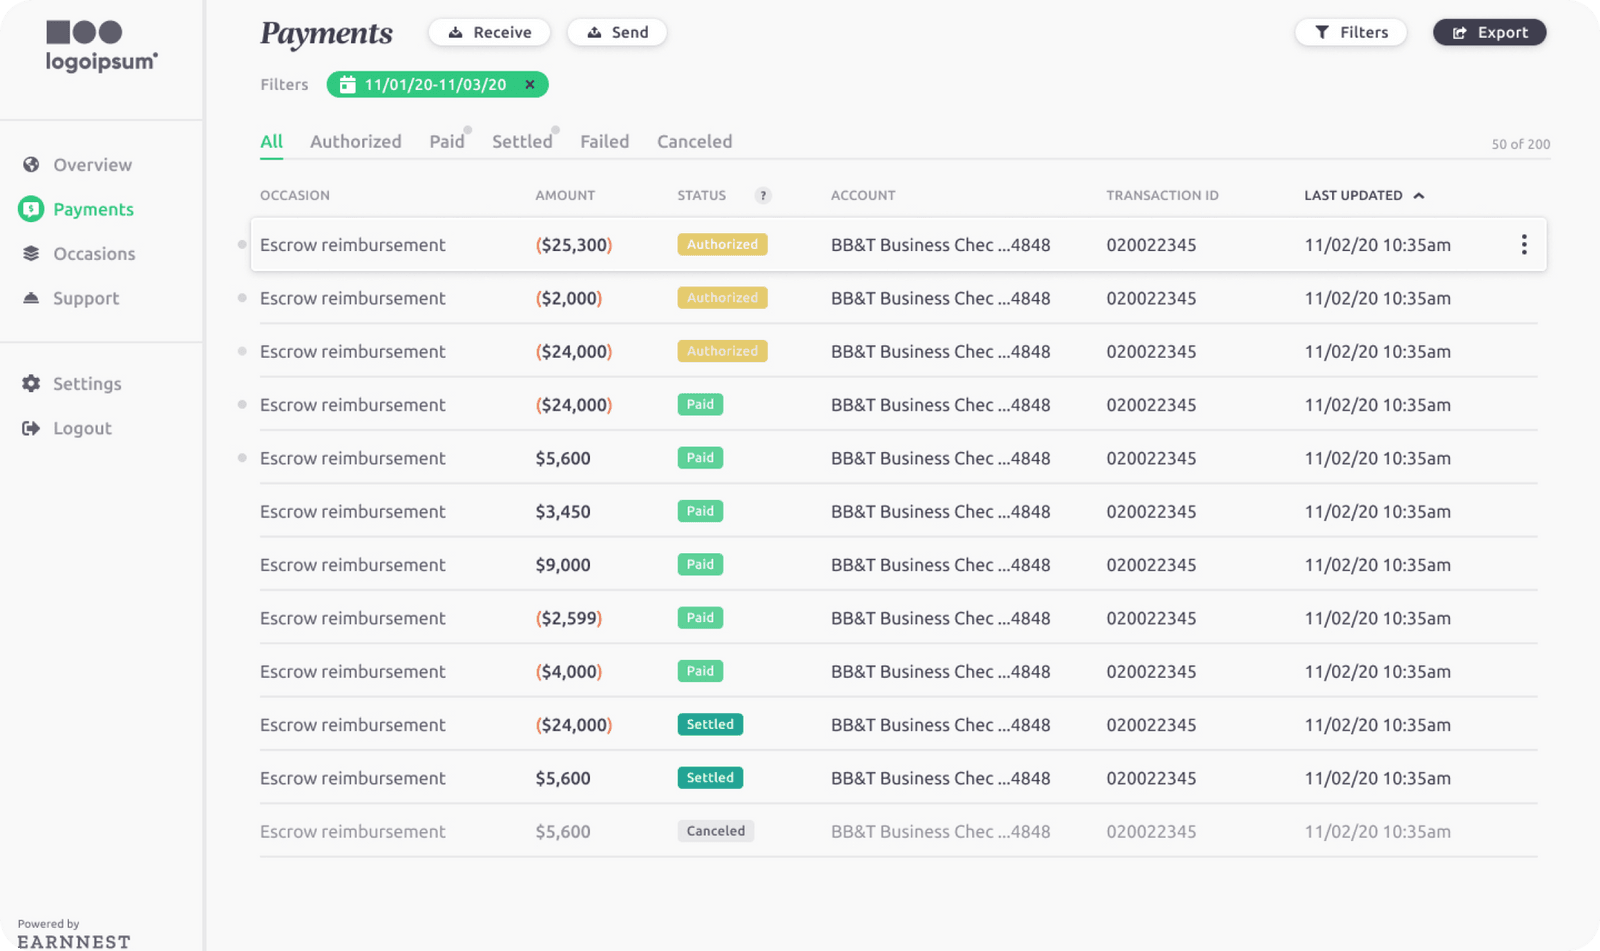Open Settings in the sidebar
Image resolution: width=1600 pixels, height=951 pixels.
point(87,384)
